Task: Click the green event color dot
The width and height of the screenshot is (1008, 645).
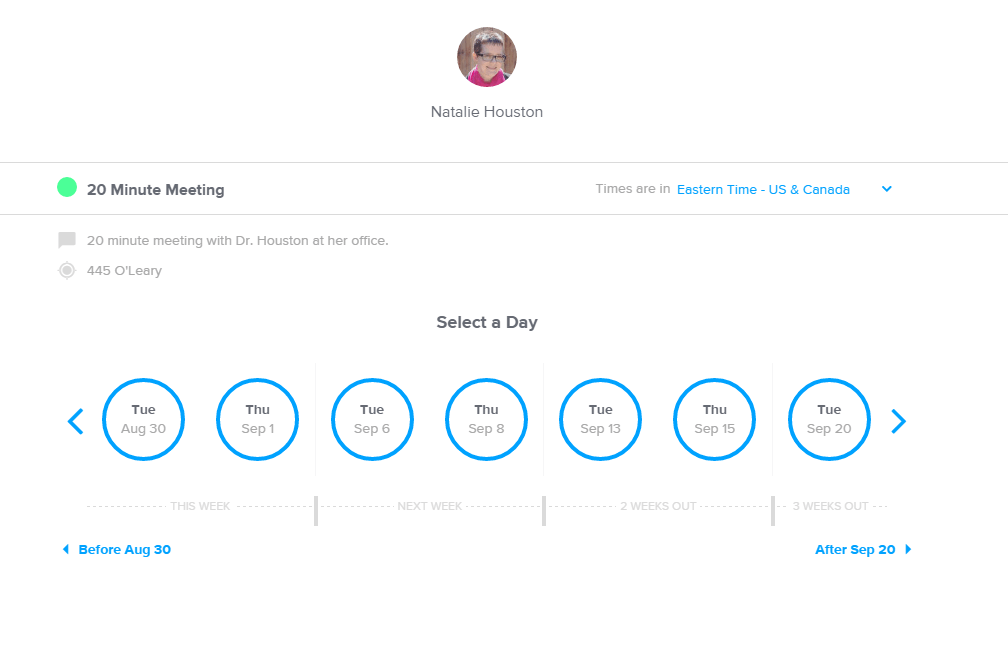Action: click(x=67, y=187)
